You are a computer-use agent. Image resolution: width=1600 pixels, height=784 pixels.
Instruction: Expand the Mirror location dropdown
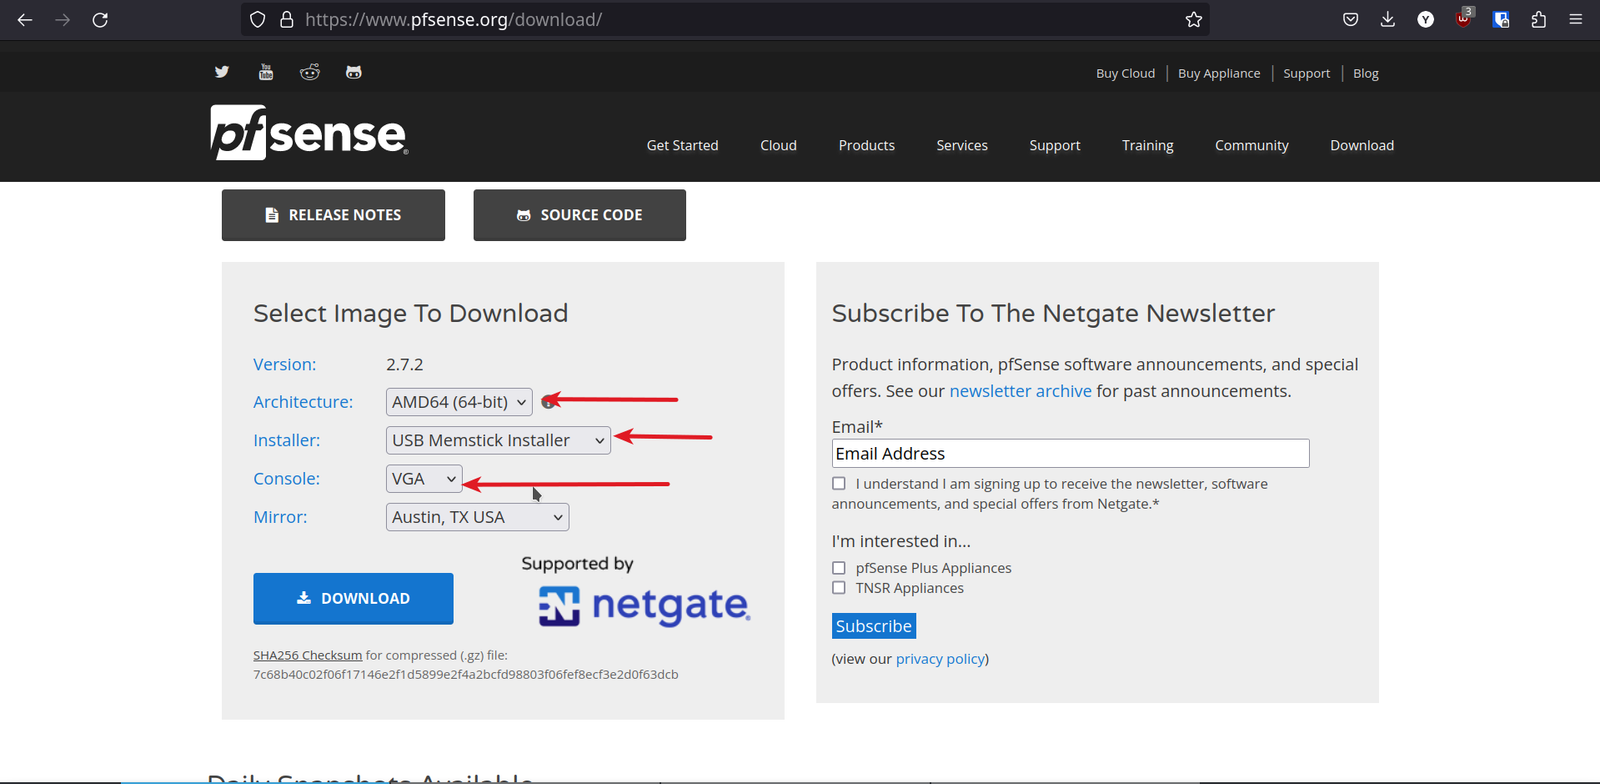coord(477,517)
